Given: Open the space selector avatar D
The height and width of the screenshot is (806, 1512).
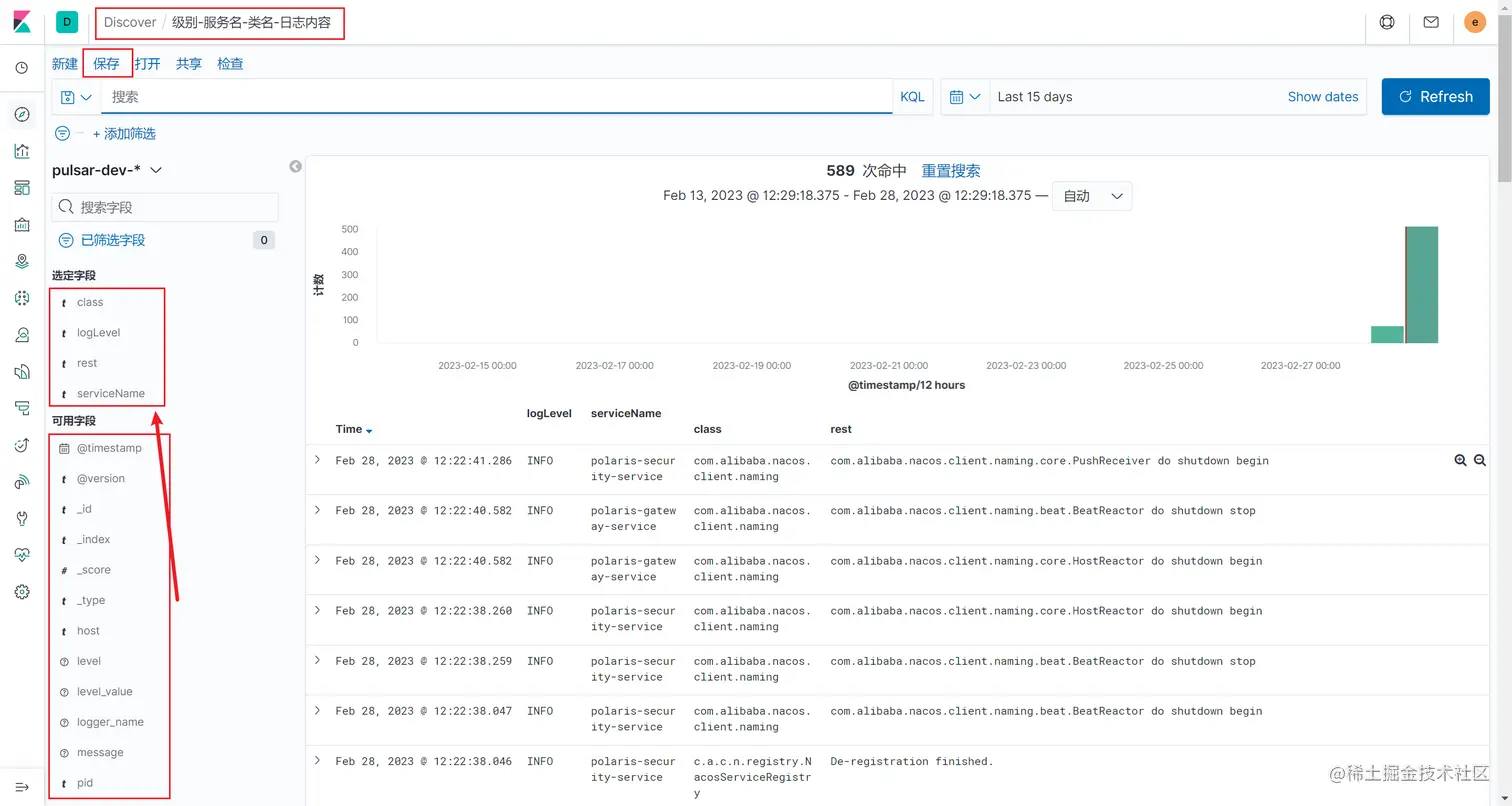Looking at the screenshot, I should [67, 22].
